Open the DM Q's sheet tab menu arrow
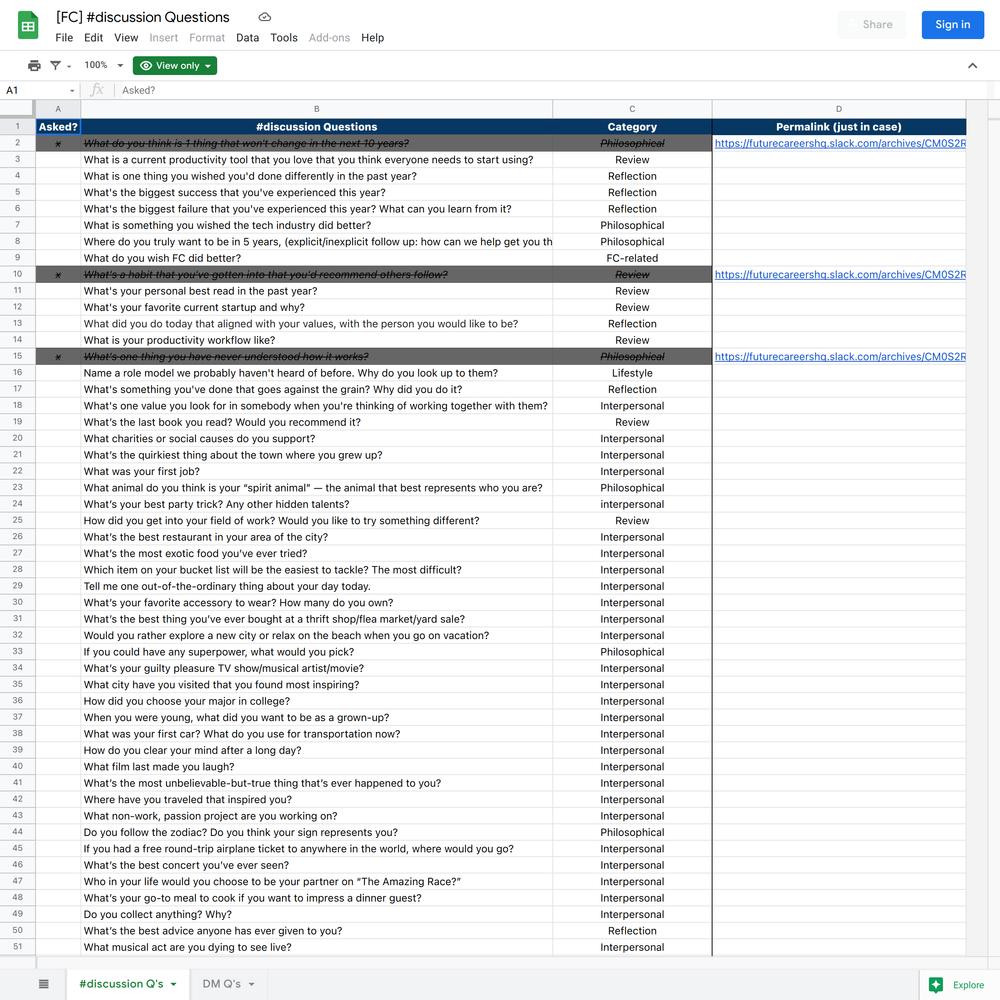Image resolution: width=1000 pixels, height=1000 pixels. tap(252, 984)
